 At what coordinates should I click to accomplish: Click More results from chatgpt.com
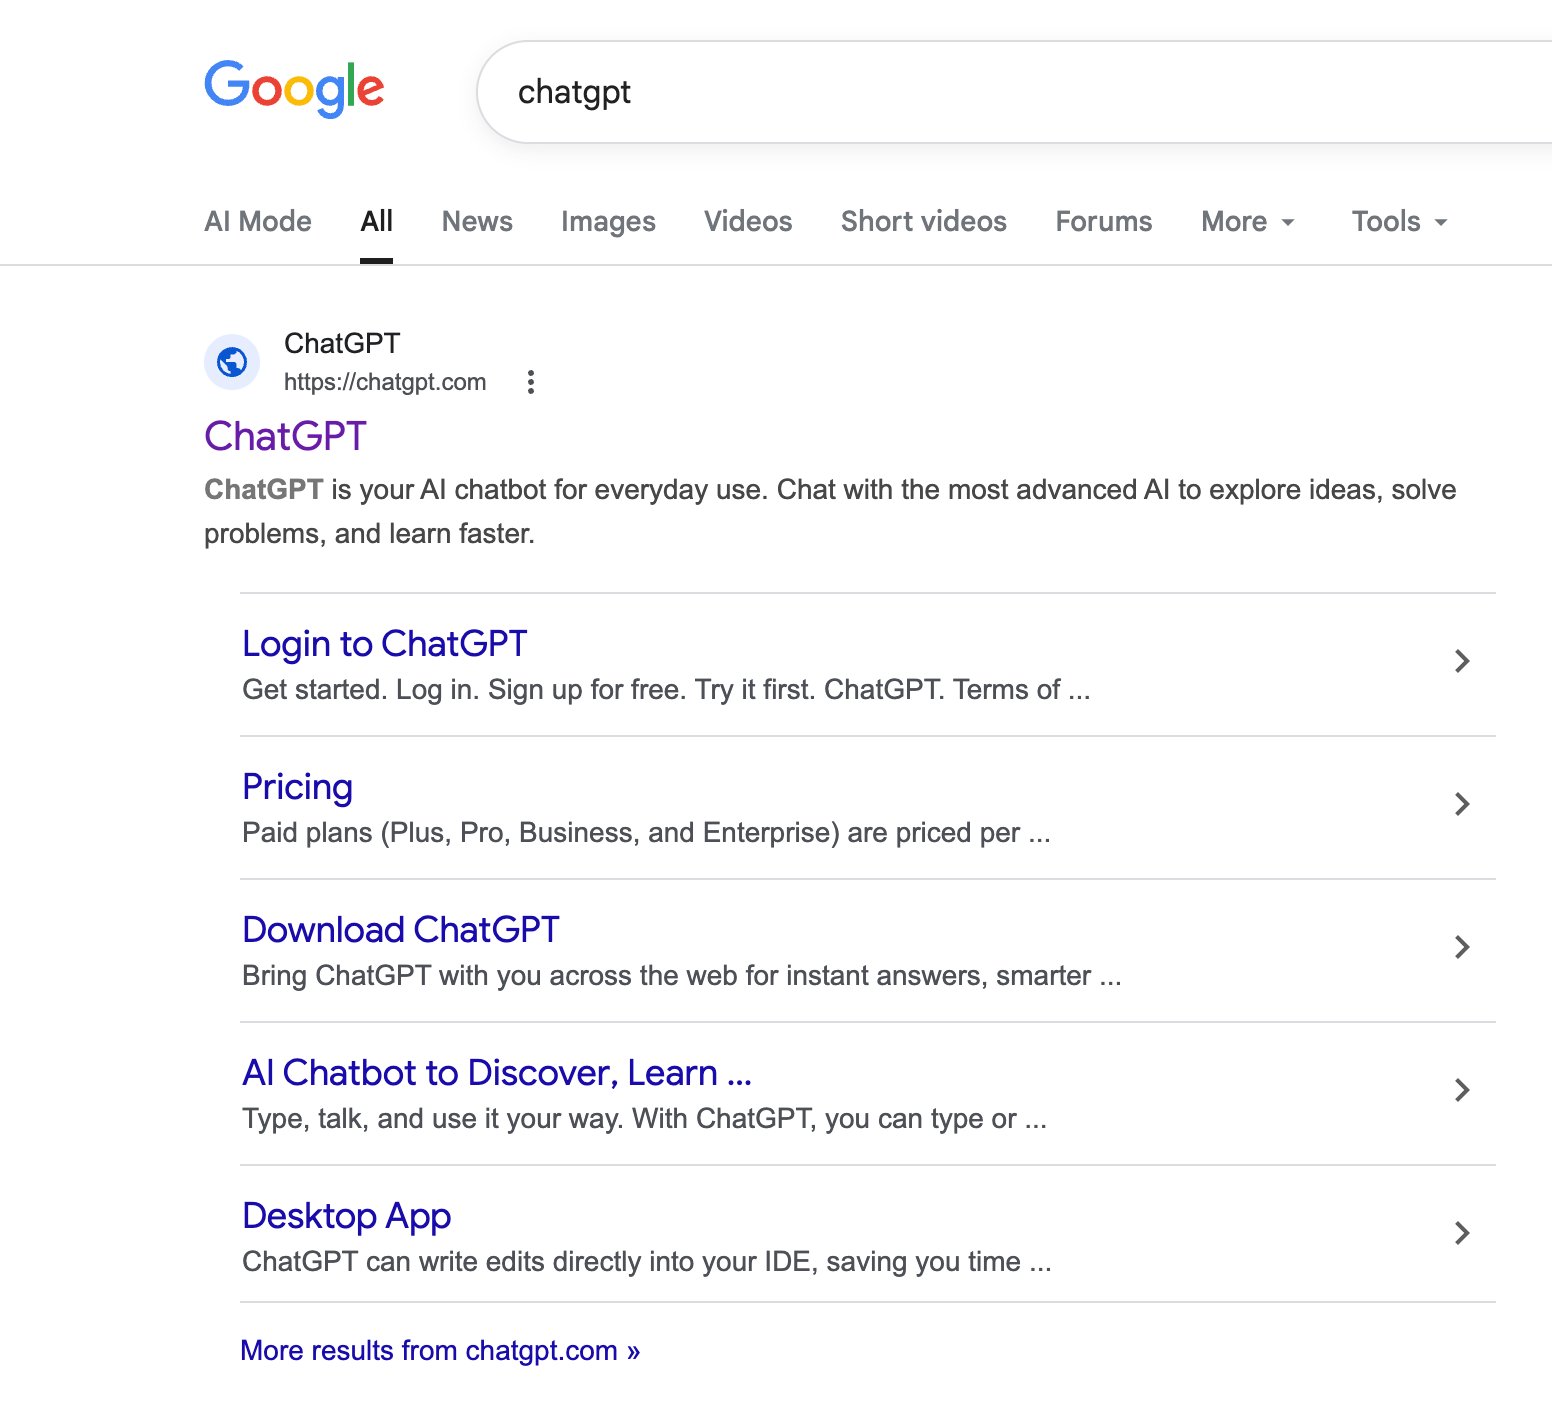coord(438,1350)
